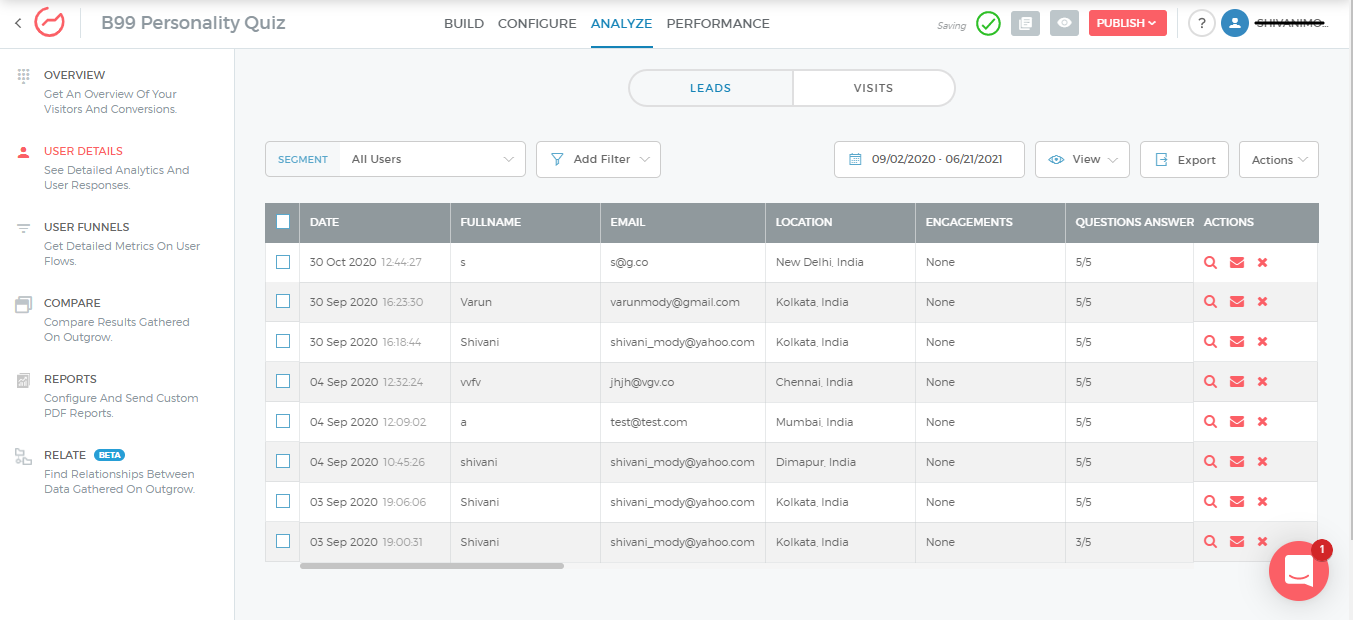Email the 30 Oct 2020 lead s

pyautogui.click(x=1237, y=262)
